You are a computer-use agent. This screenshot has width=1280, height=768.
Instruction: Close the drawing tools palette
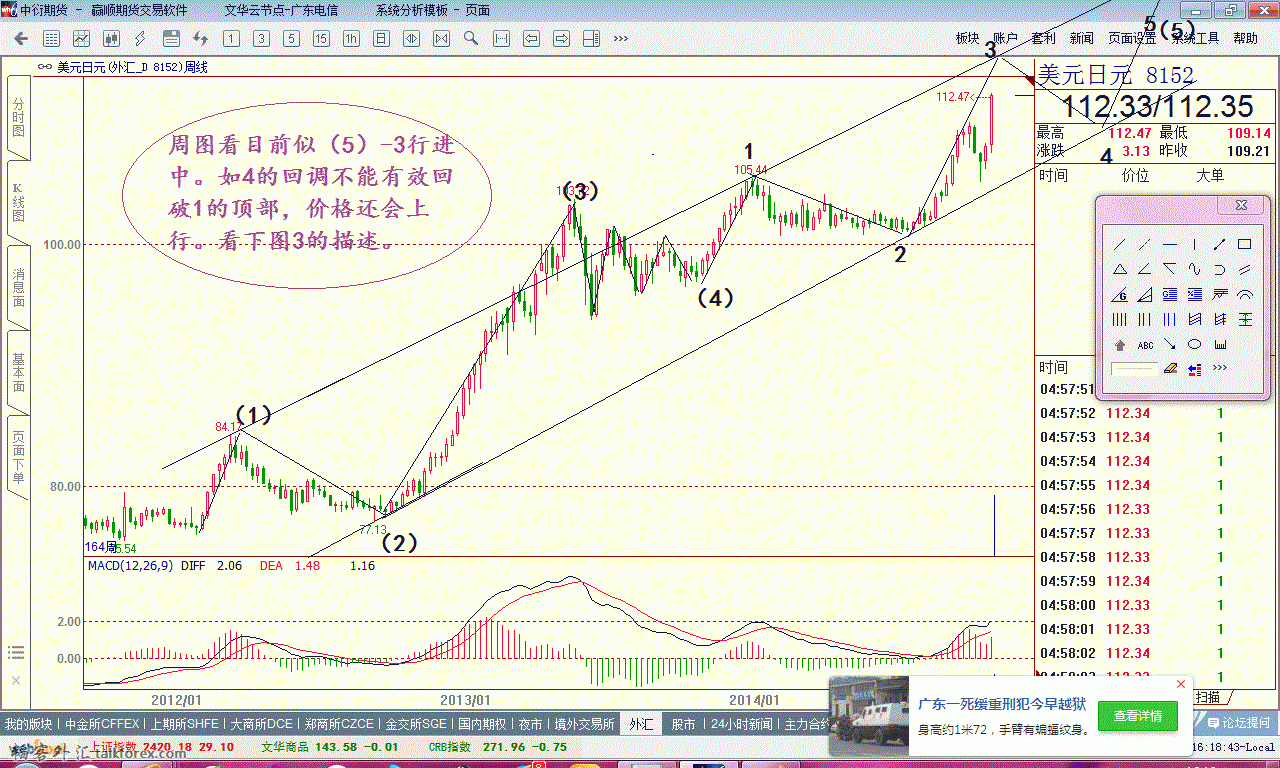[1241, 205]
